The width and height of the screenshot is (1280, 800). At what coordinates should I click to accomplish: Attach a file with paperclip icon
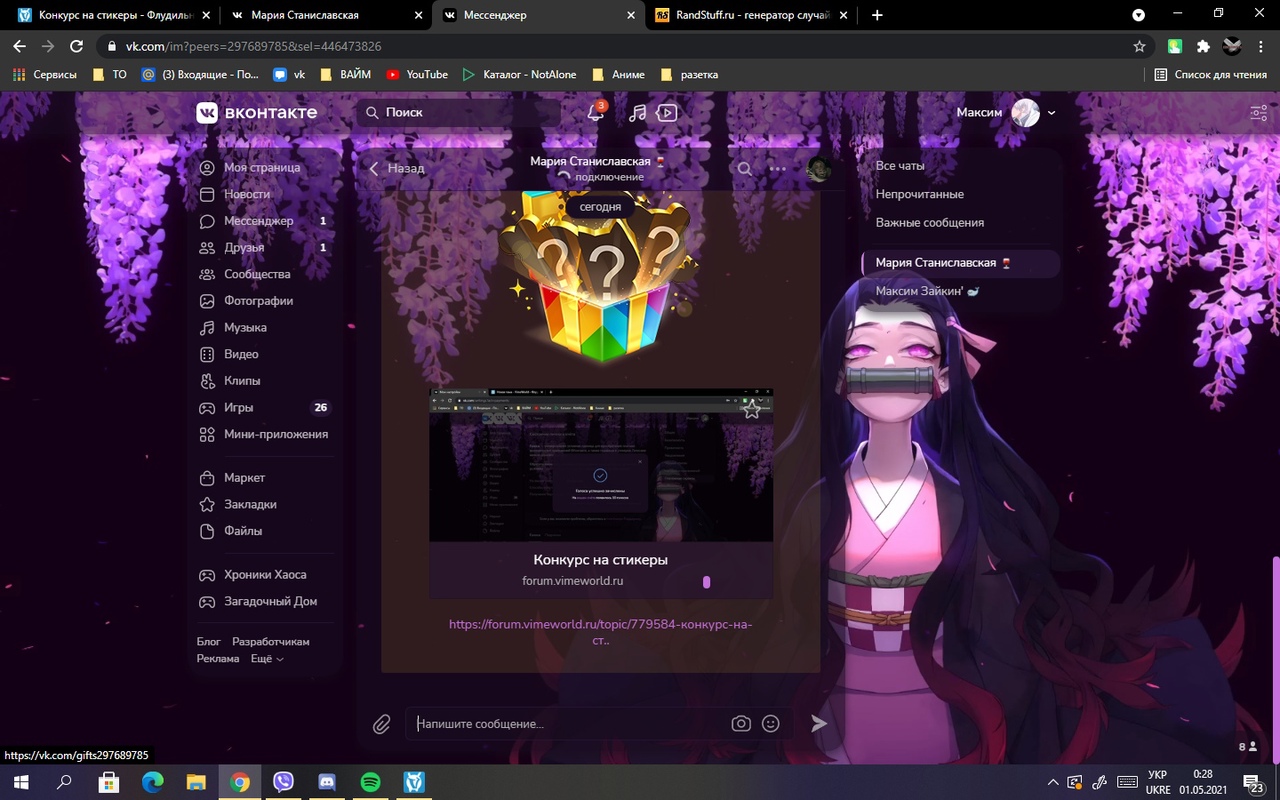click(381, 724)
